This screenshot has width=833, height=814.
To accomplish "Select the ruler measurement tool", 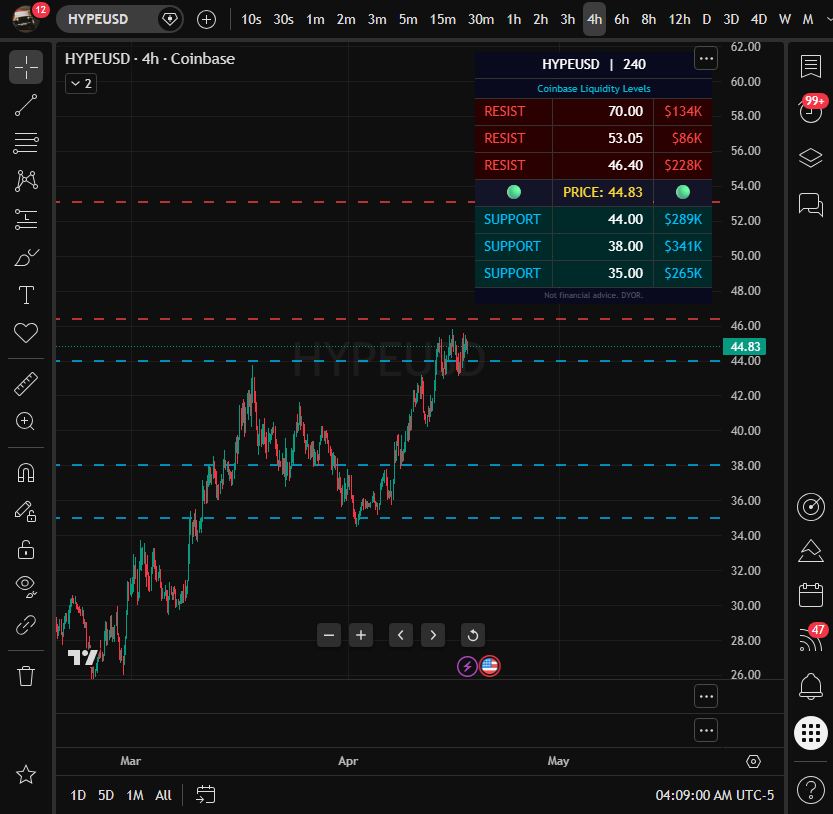I will 26,383.
